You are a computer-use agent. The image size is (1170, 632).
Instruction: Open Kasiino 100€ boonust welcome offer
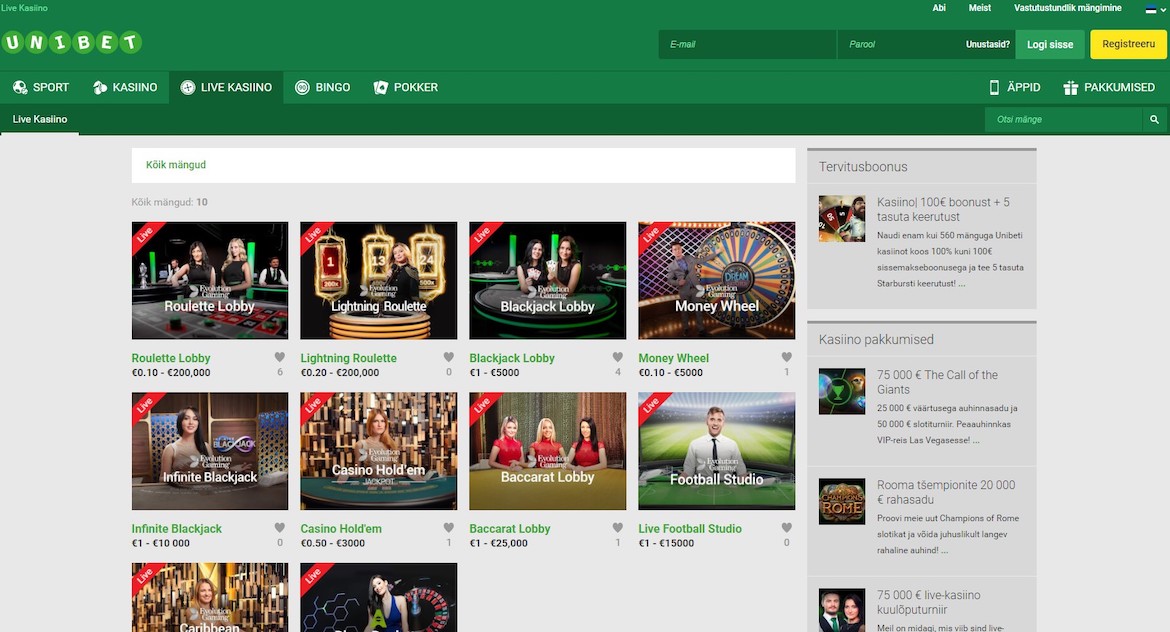click(x=943, y=210)
